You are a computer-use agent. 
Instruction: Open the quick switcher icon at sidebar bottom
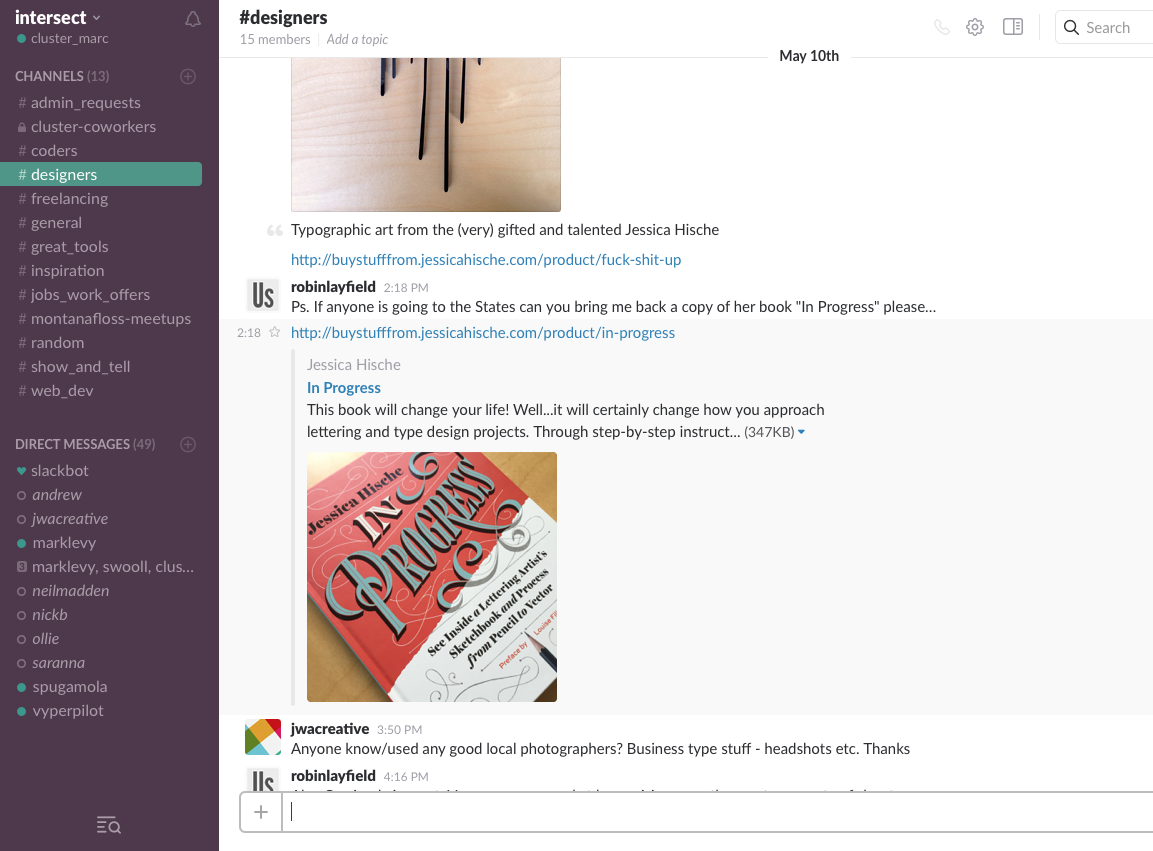click(109, 825)
